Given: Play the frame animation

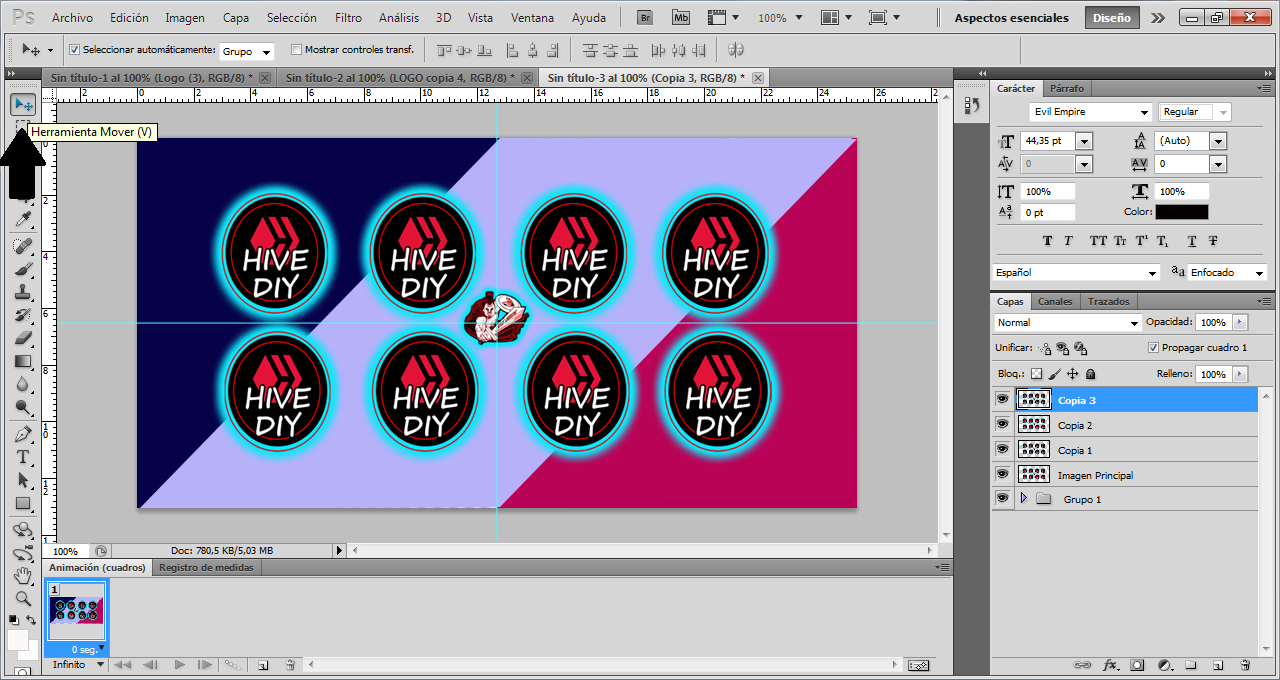Looking at the screenshot, I should click(179, 665).
